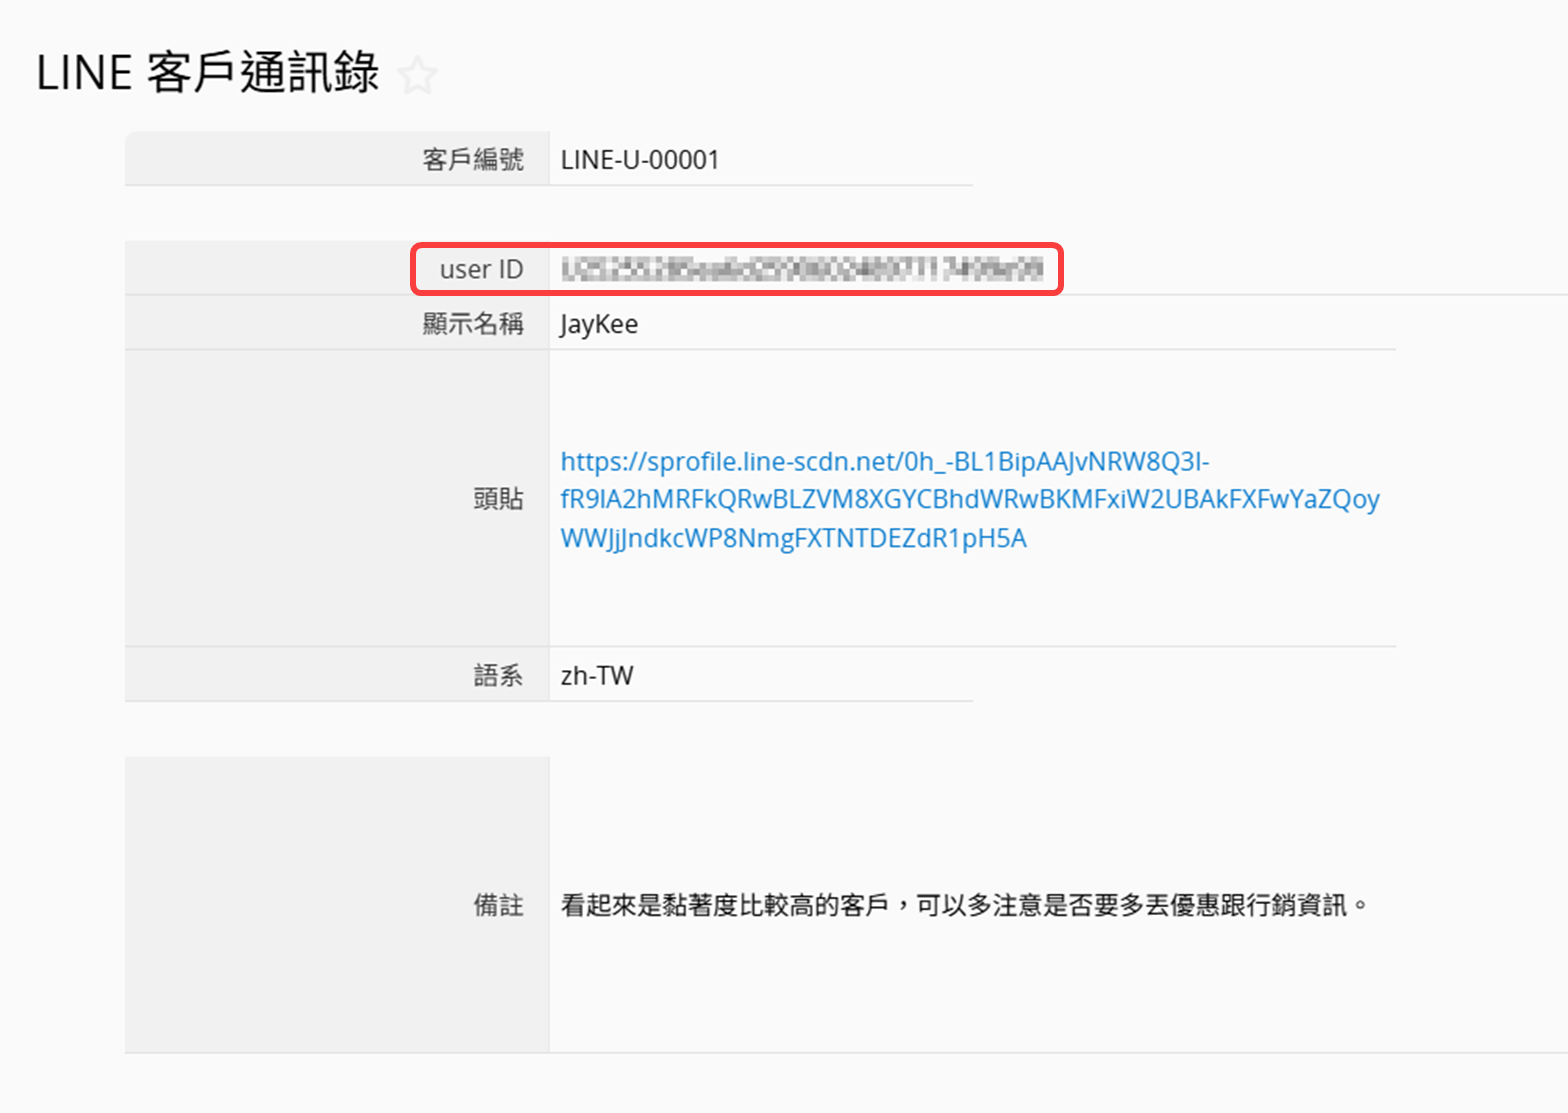Viewport: 1568px width, 1113px height.
Task: Click the user ID field label
Action: point(481,270)
